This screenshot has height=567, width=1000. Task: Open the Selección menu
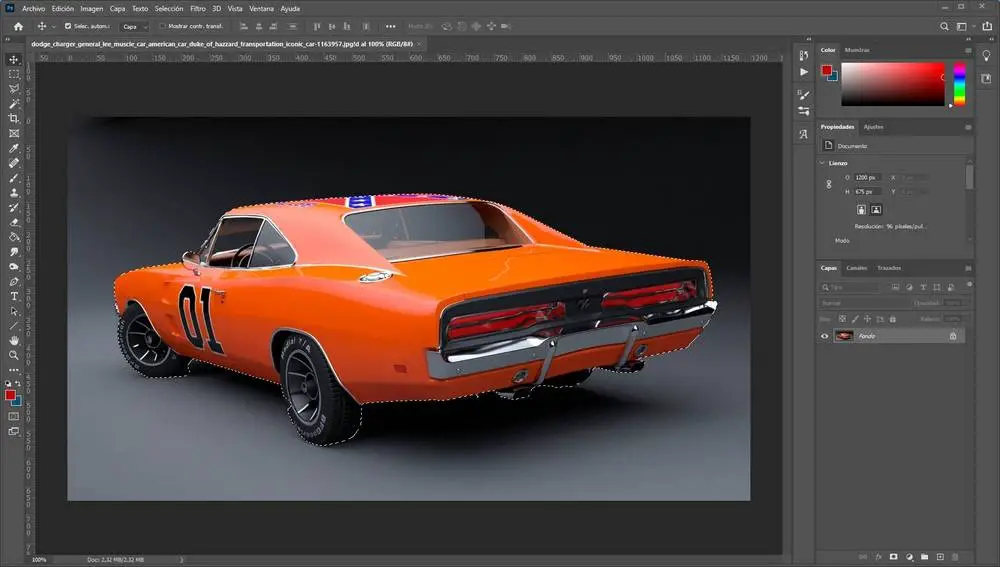pos(169,9)
